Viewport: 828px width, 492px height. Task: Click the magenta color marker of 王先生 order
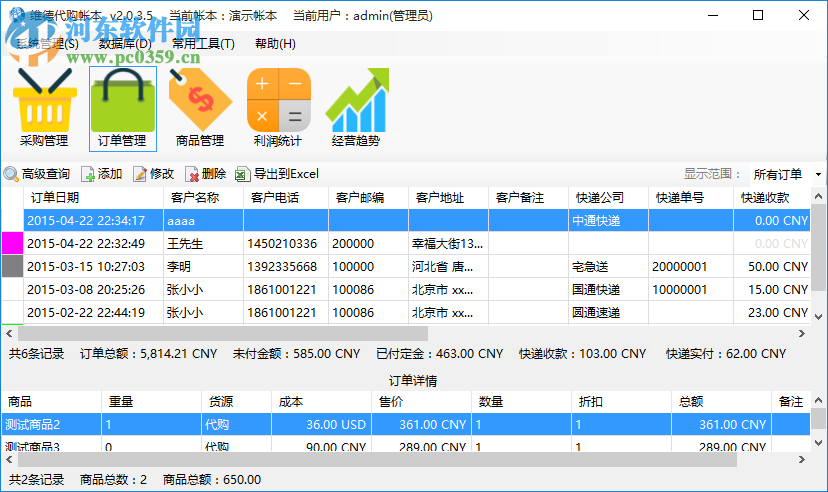pos(13,243)
